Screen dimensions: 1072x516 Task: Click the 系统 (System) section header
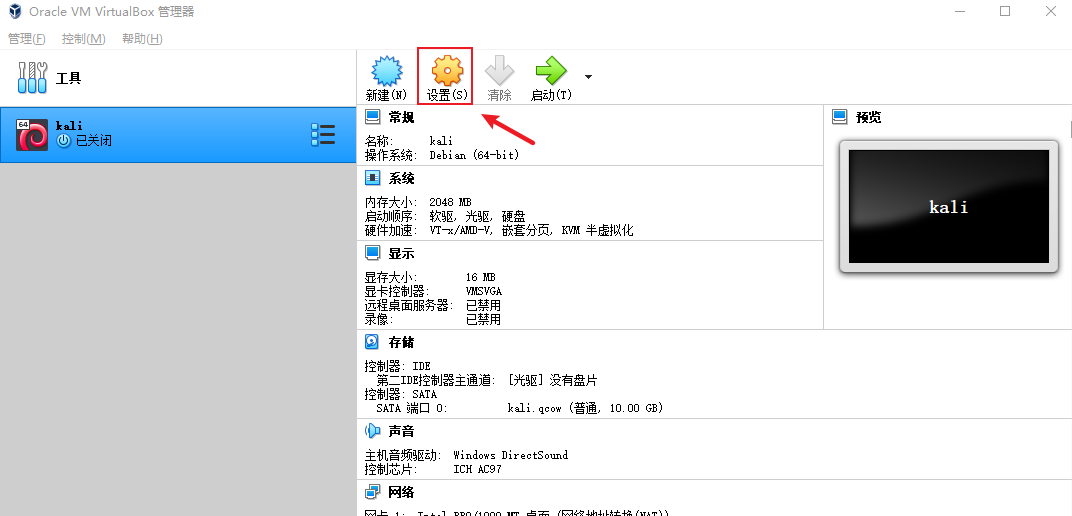(x=401, y=178)
